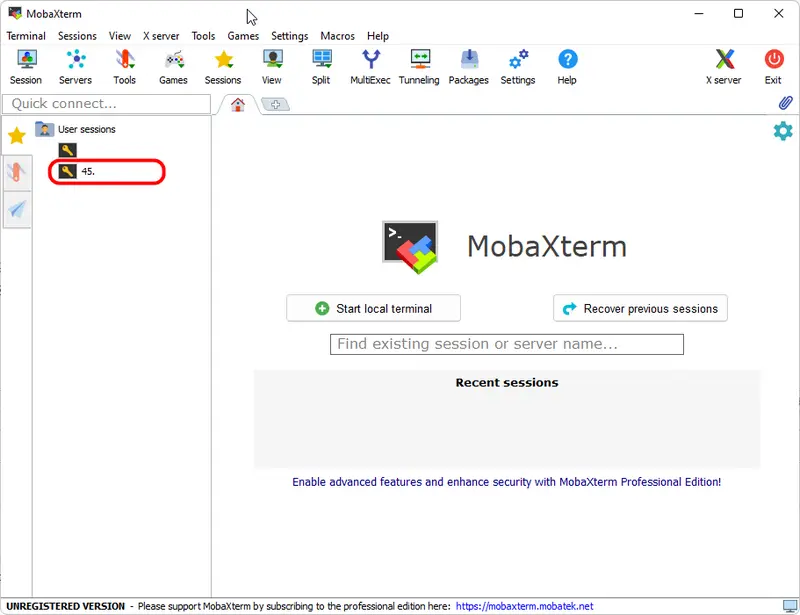Open the Help menu
This screenshot has height=615, width=800.
(x=378, y=36)
